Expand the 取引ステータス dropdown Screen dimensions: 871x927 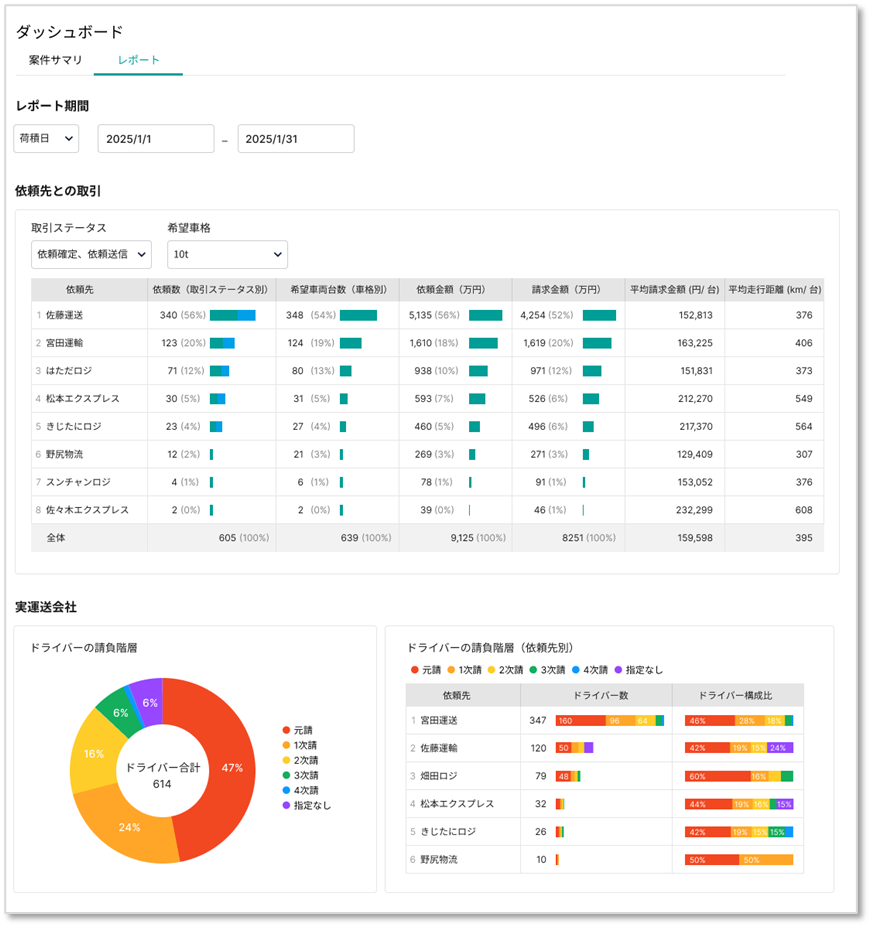click(x=91, y=254)
